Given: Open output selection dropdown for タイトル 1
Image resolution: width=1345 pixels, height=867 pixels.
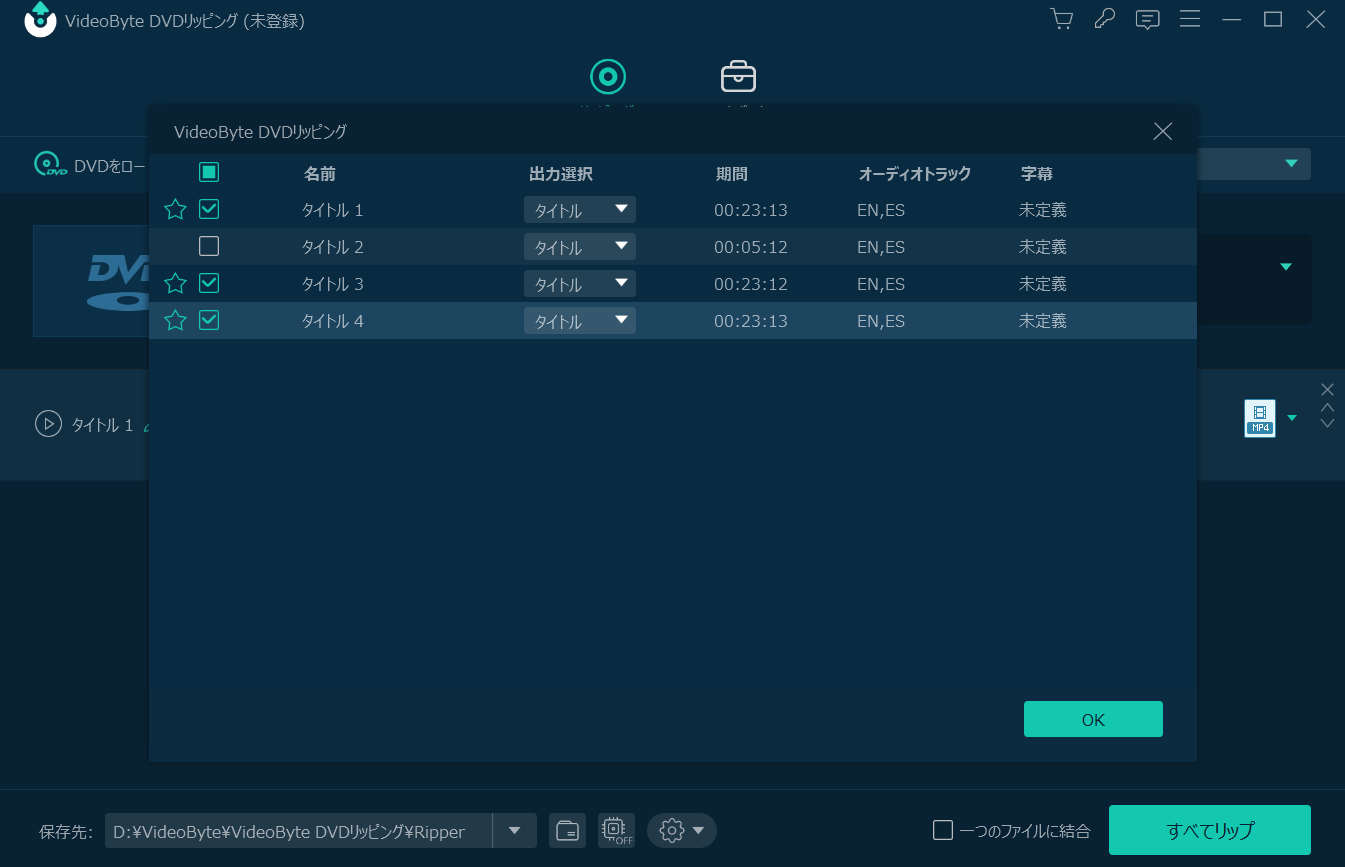Looking at the screenshot, I should [x=580, y=210].
